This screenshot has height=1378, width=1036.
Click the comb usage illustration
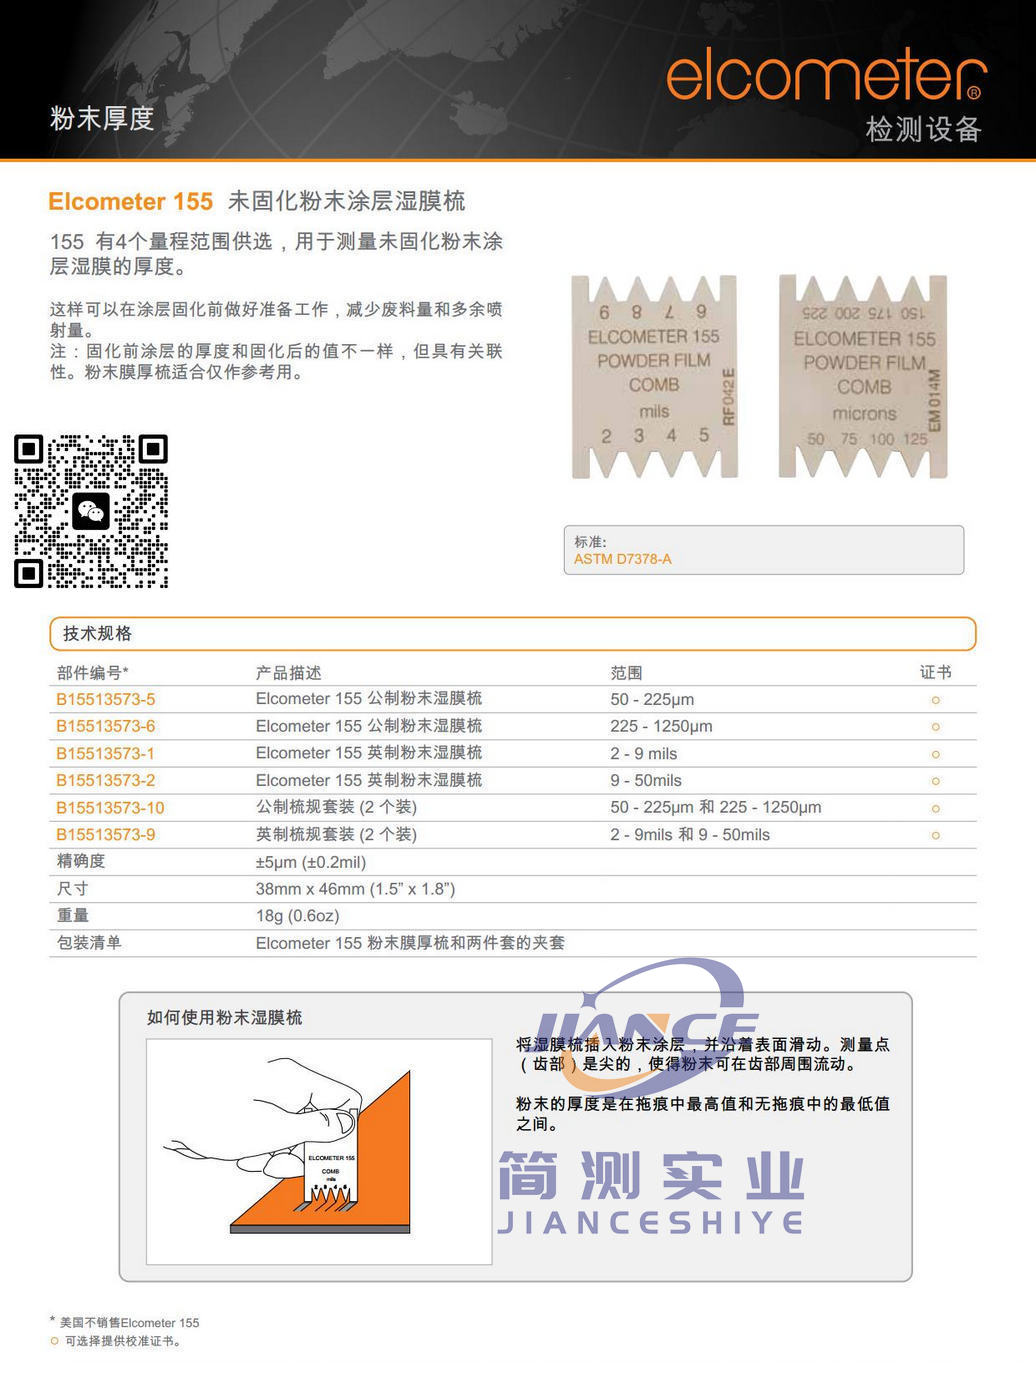[319, 1152]
